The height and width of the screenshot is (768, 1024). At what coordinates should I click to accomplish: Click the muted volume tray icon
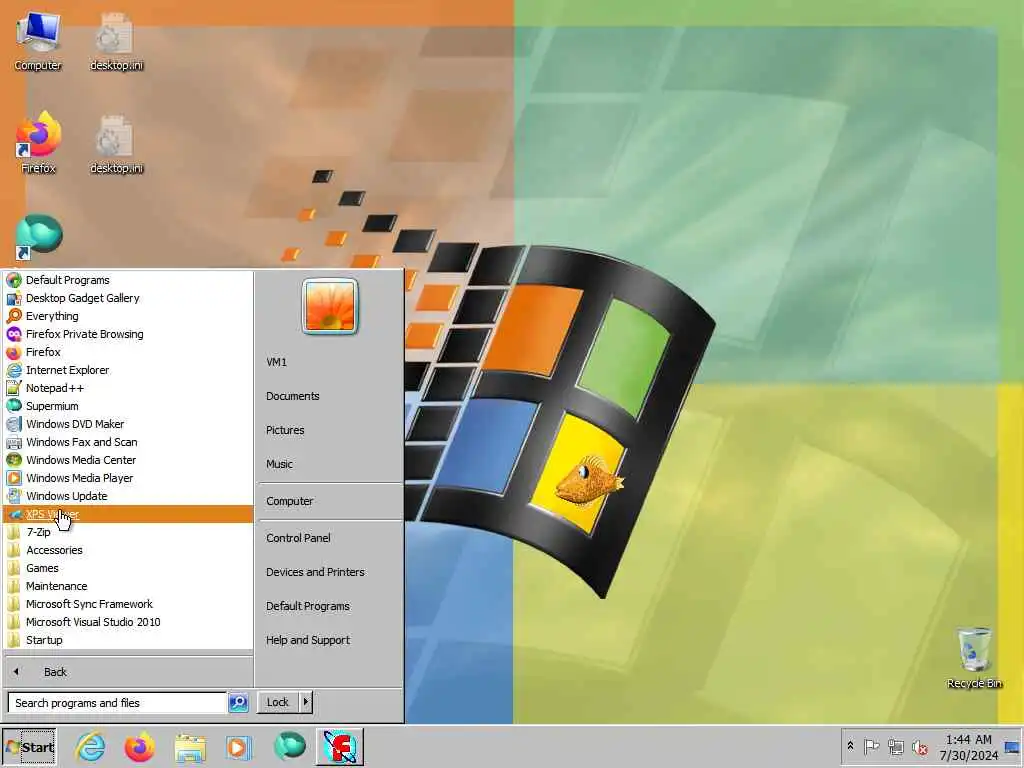(920, 747)
